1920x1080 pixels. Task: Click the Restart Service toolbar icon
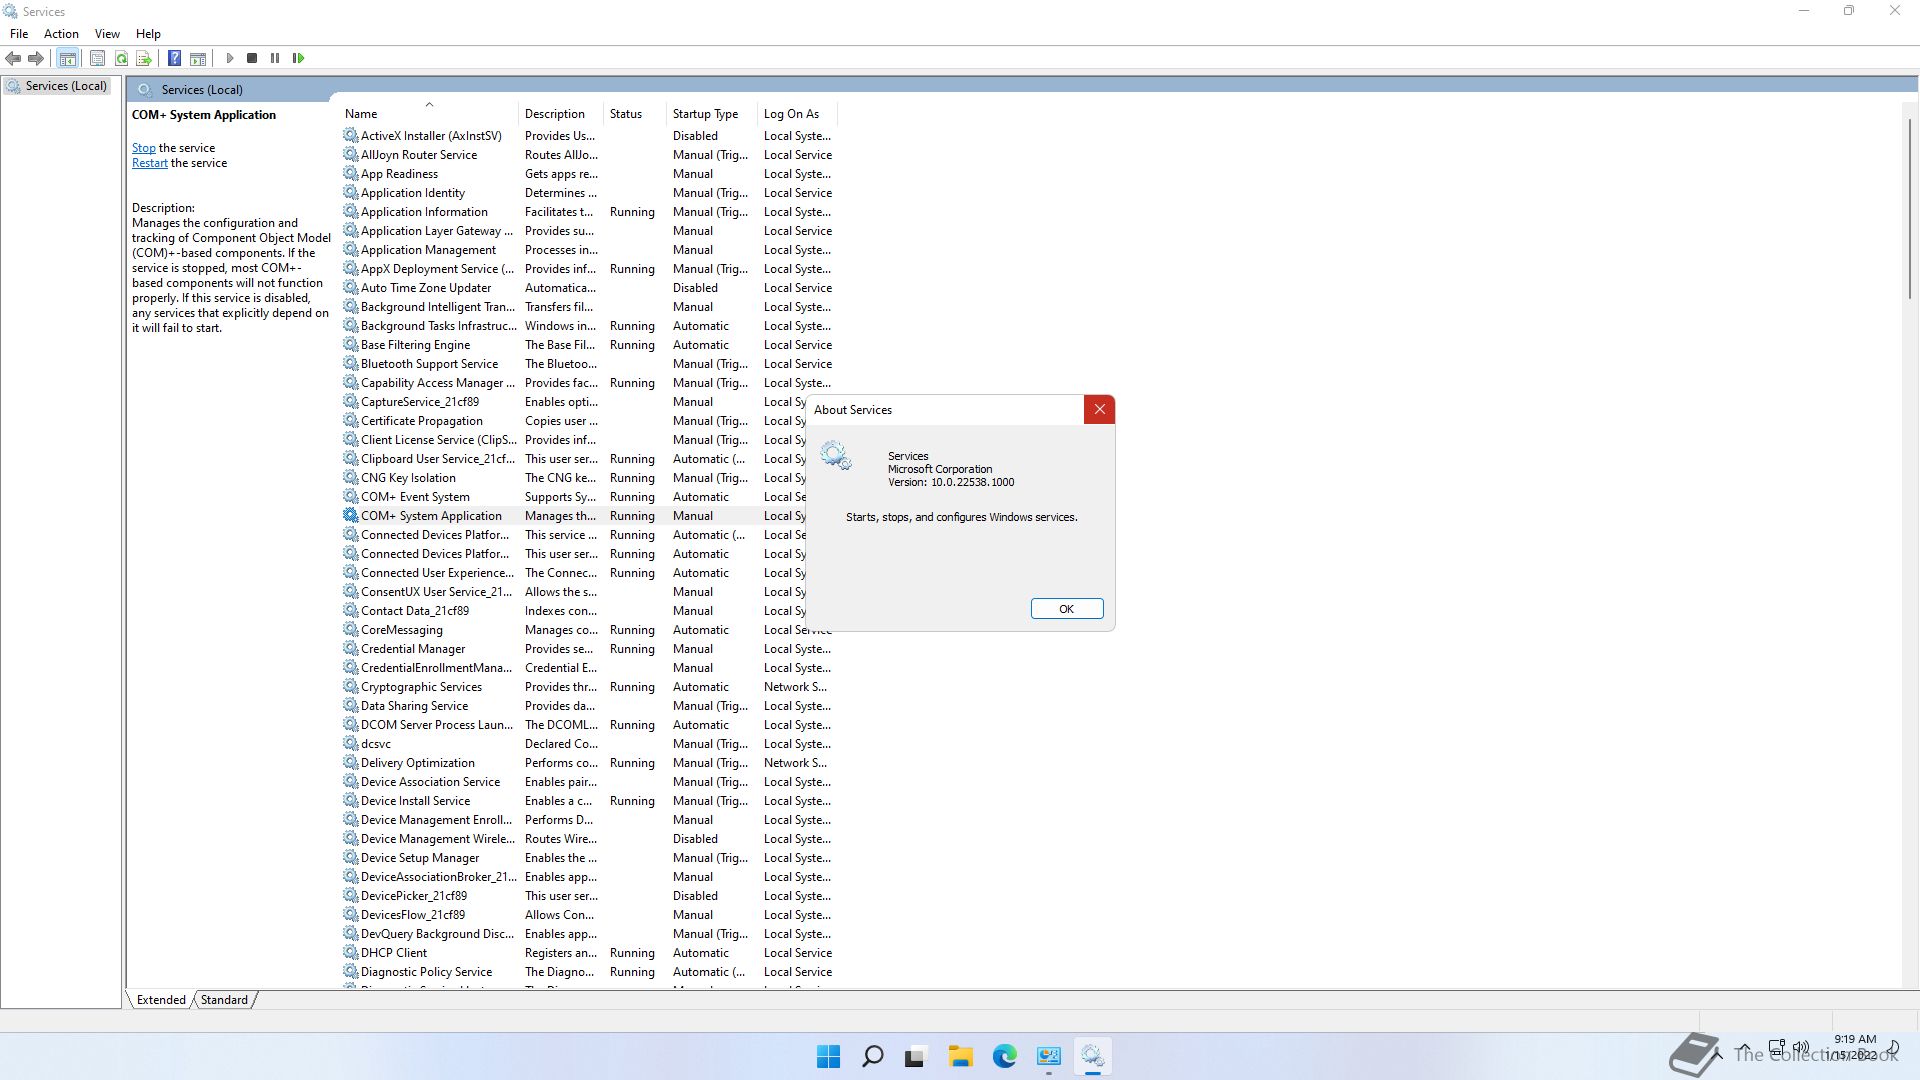pos(298,58)
